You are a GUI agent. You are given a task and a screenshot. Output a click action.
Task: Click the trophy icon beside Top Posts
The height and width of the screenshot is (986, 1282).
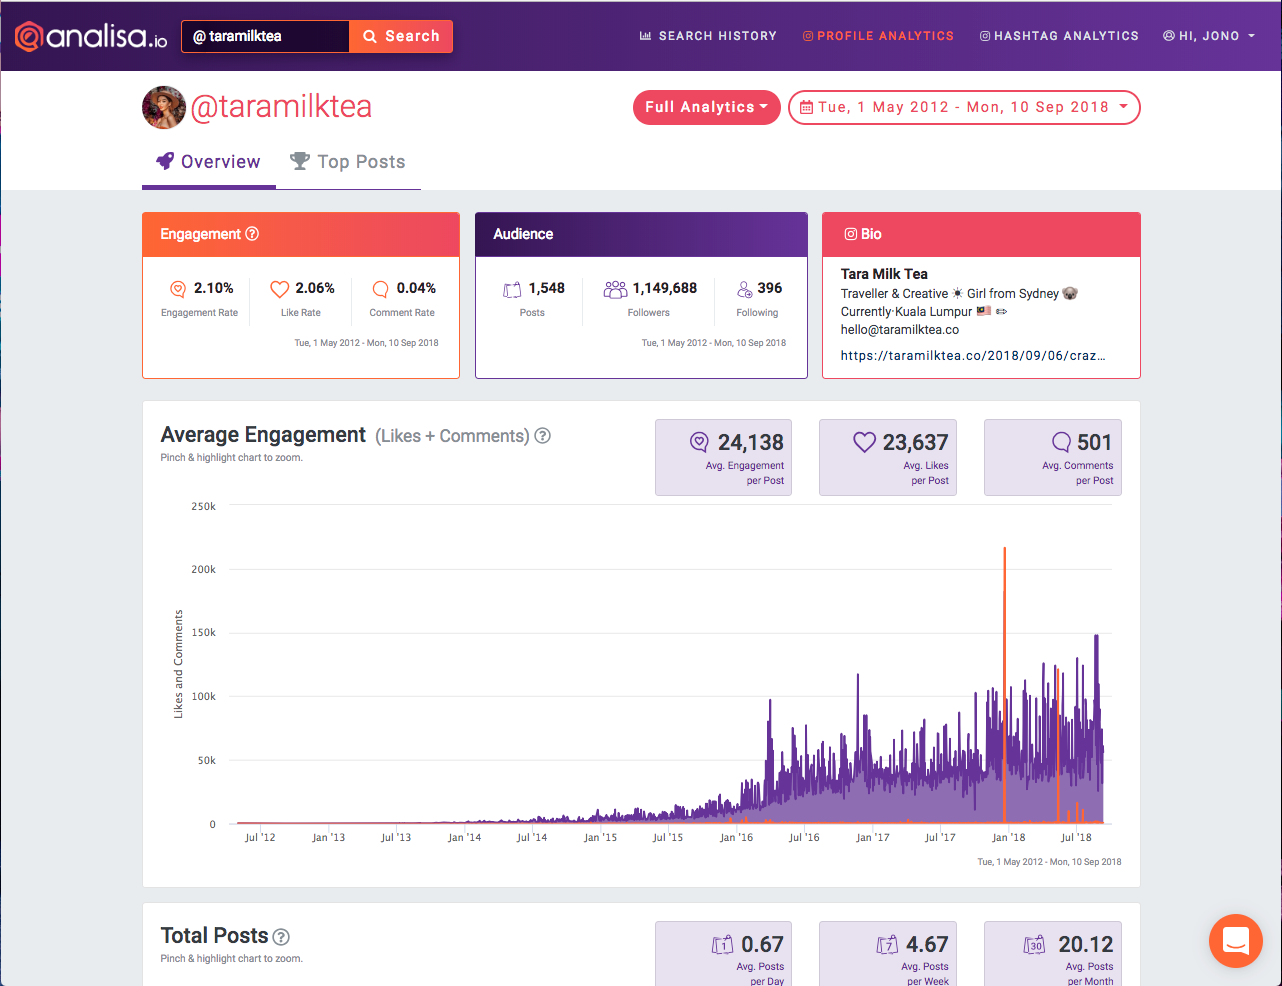299,161
